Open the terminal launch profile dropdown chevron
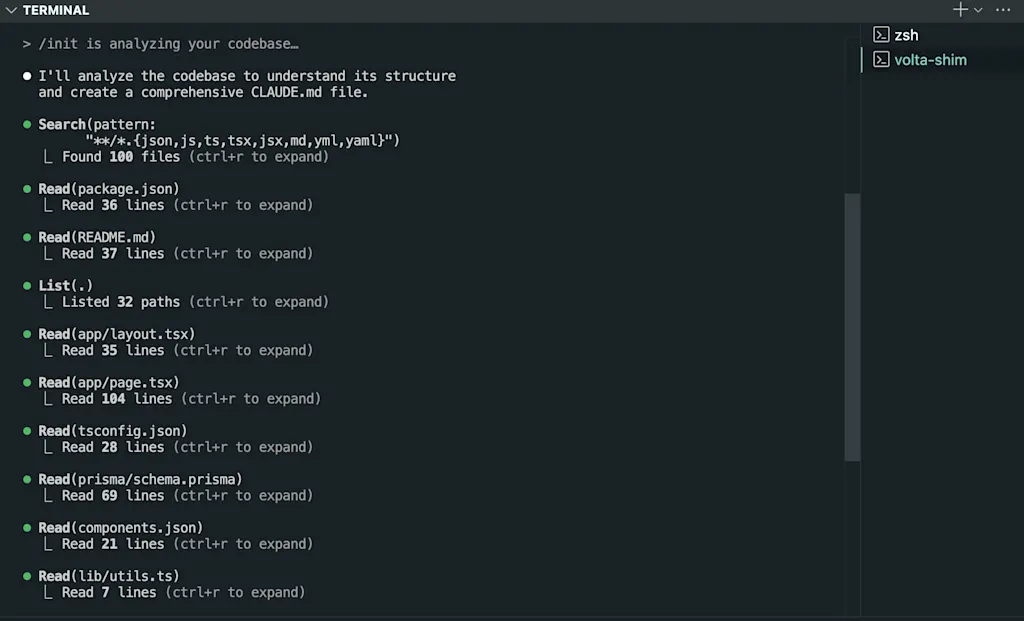This screenshot has height=621, width=1024. 978,10
